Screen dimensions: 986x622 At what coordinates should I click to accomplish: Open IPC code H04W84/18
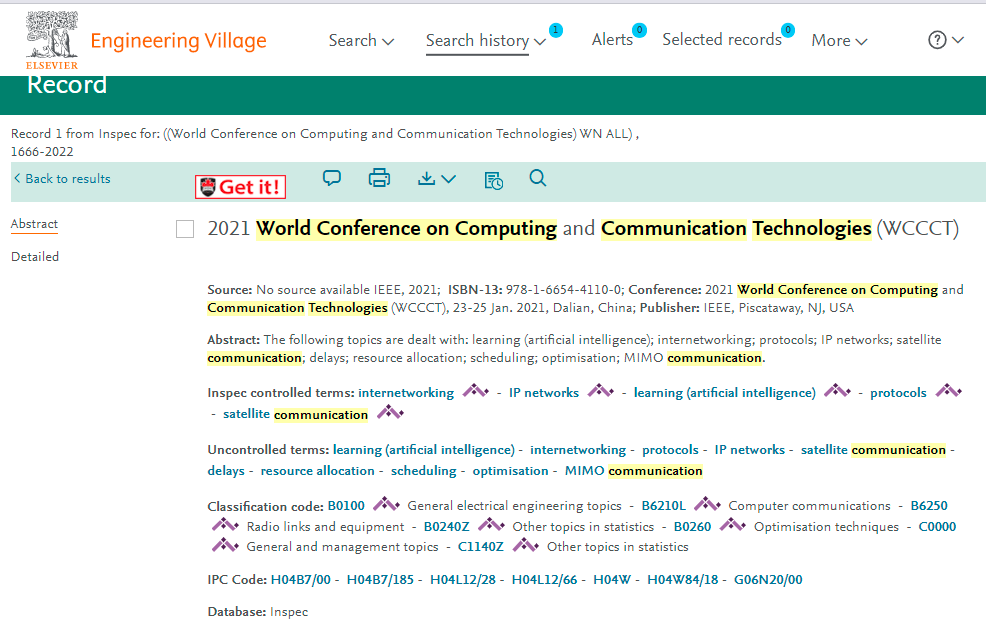pyautogui.click(x=683, y=580)
